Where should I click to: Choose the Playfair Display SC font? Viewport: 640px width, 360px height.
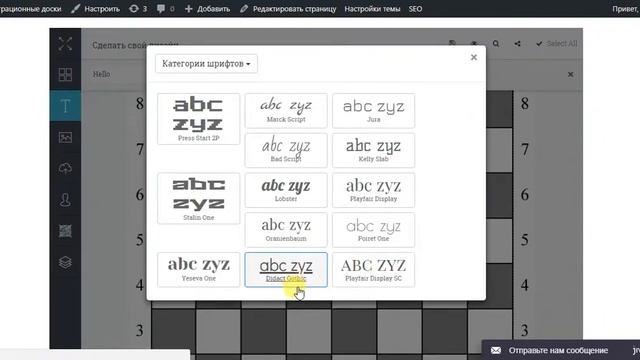(x=373, y=269)
